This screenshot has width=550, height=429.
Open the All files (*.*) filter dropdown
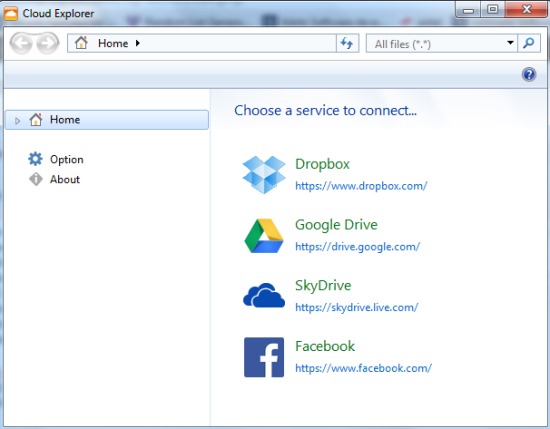pos(510,43)
